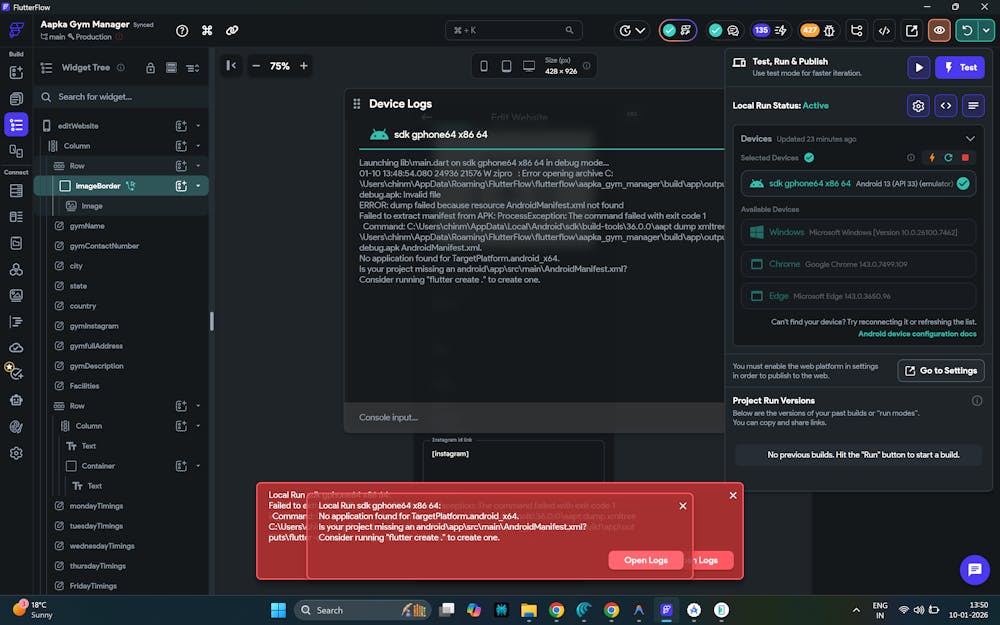Open File Explorer from taskbar

click(529, 610)
